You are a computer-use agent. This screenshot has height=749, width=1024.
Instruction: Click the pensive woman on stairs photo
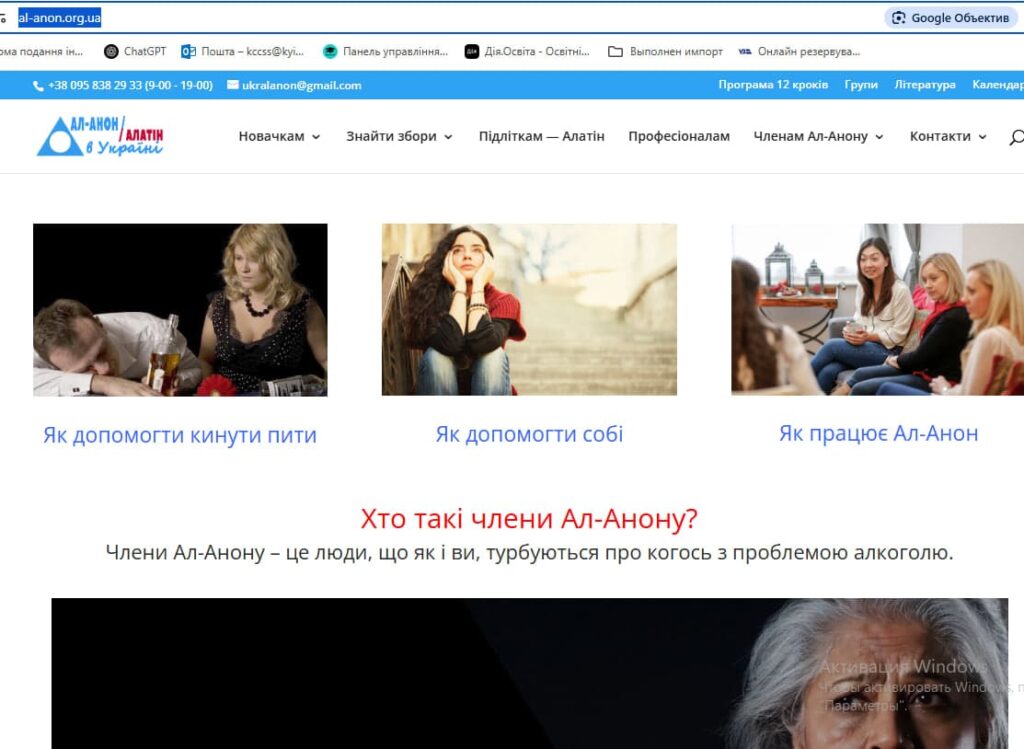(x=530, y=310)
